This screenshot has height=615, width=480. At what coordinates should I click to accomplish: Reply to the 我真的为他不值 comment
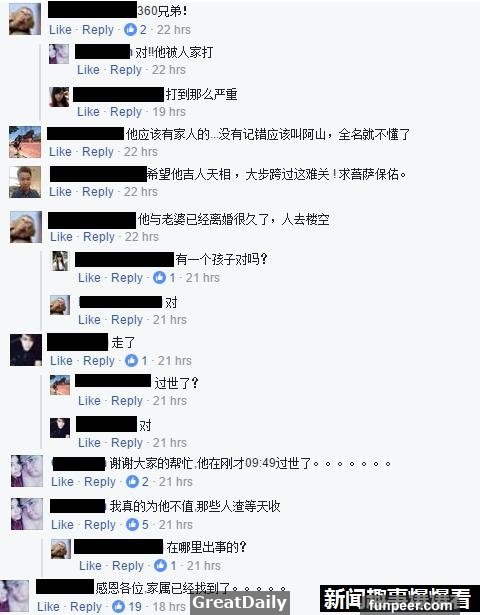(x=100, y=525)
